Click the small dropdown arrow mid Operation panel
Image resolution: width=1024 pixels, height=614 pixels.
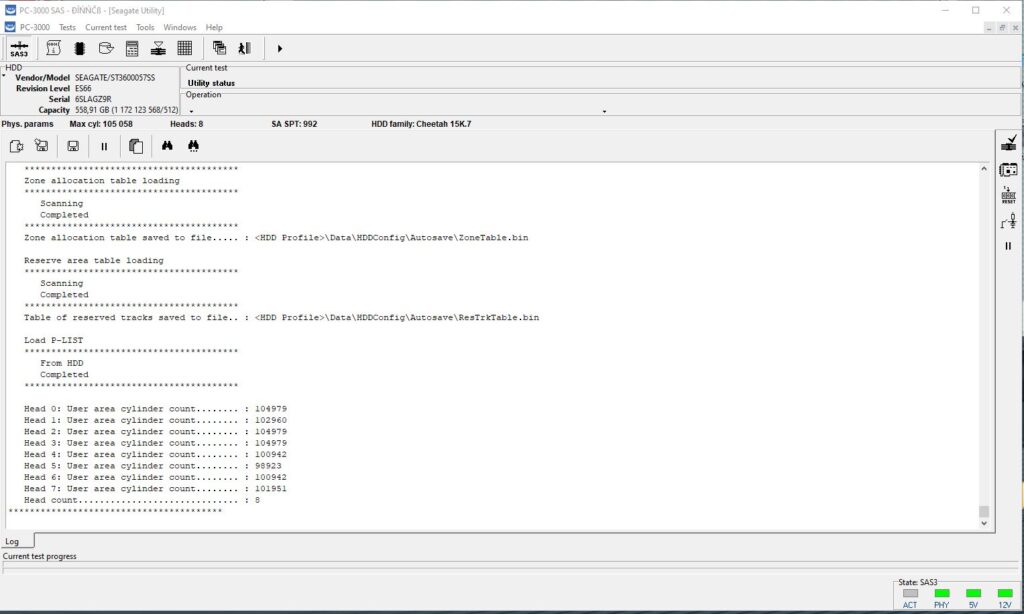pyautogui.click(x=604, y=112)
